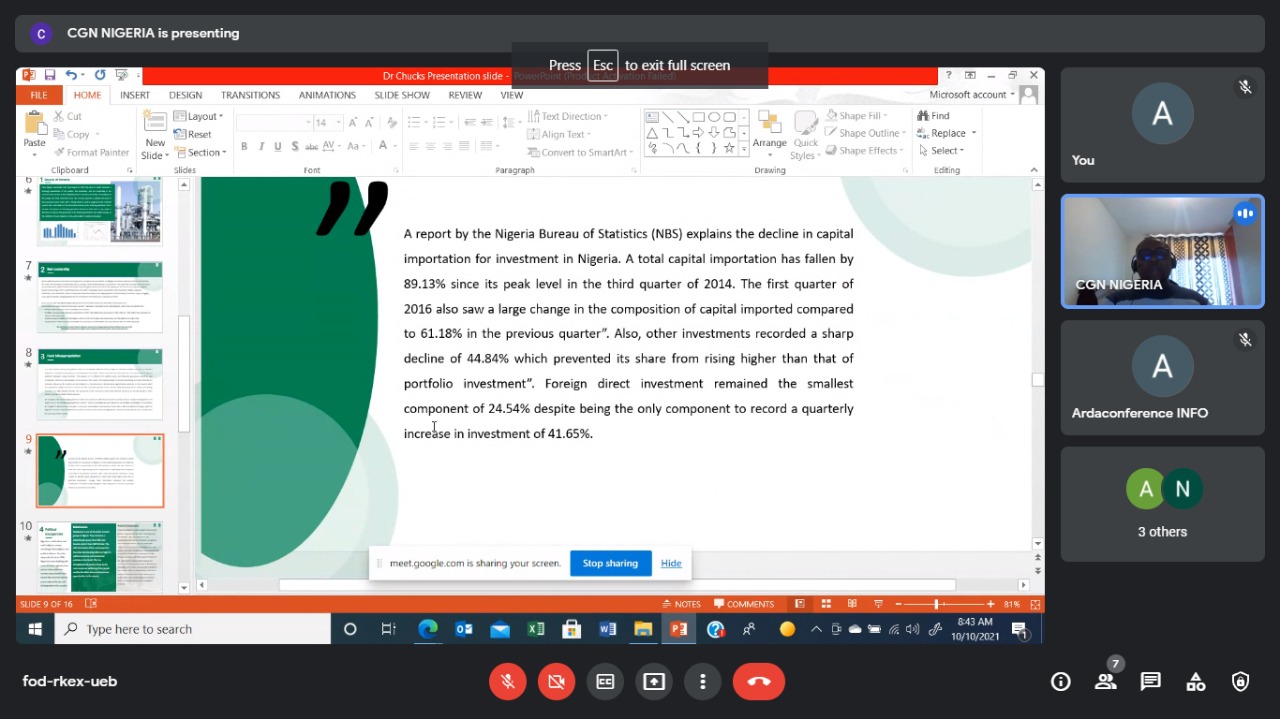
Task: Switch to the DESIGN ribbon tab
Action: point(185,95)
